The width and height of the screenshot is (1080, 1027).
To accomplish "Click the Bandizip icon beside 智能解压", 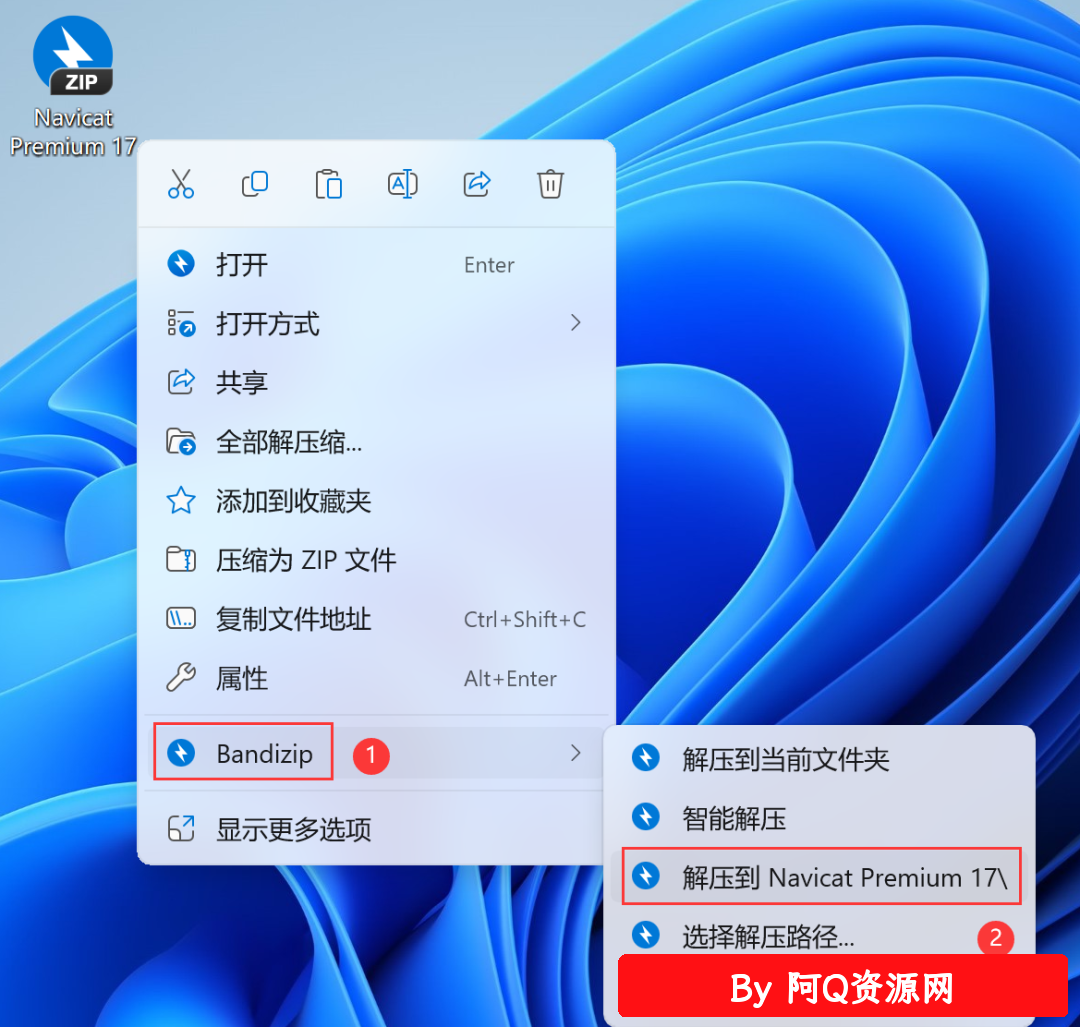I will (646, 817).
